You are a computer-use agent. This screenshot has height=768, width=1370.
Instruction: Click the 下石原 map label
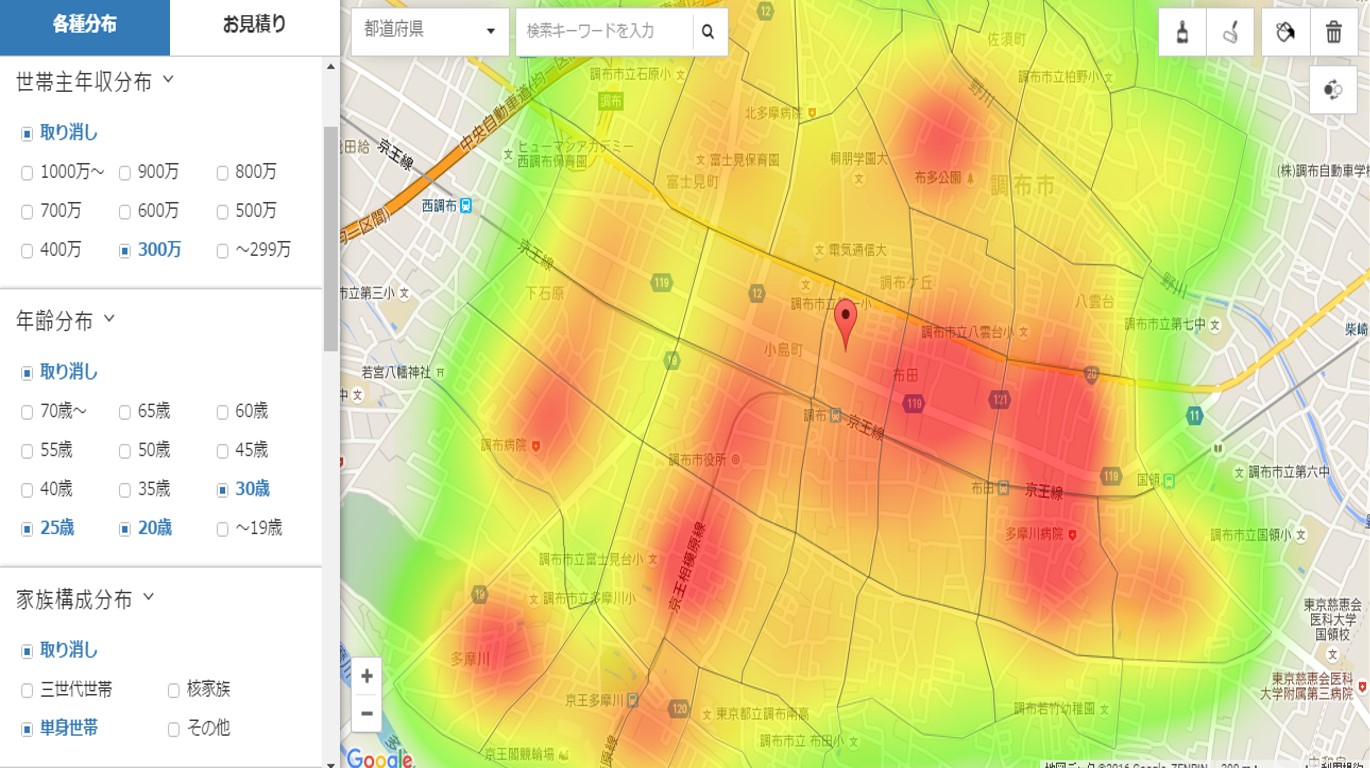(x=545, y=293)
